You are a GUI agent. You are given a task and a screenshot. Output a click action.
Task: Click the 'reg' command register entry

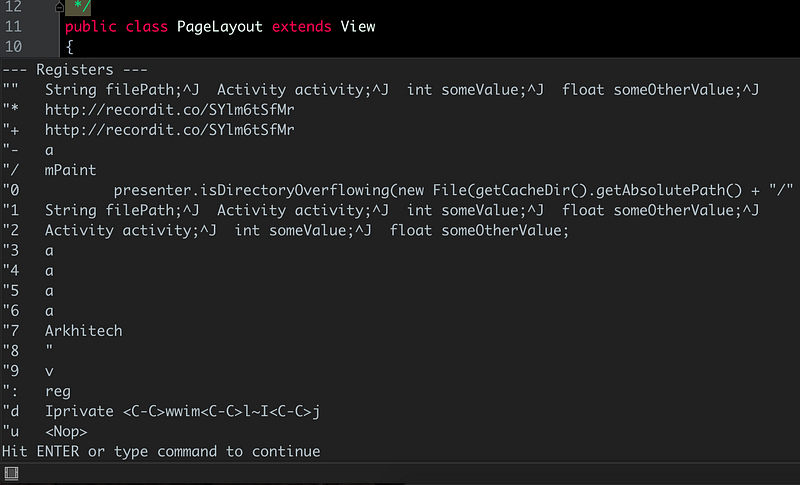(x=58, y=392)
